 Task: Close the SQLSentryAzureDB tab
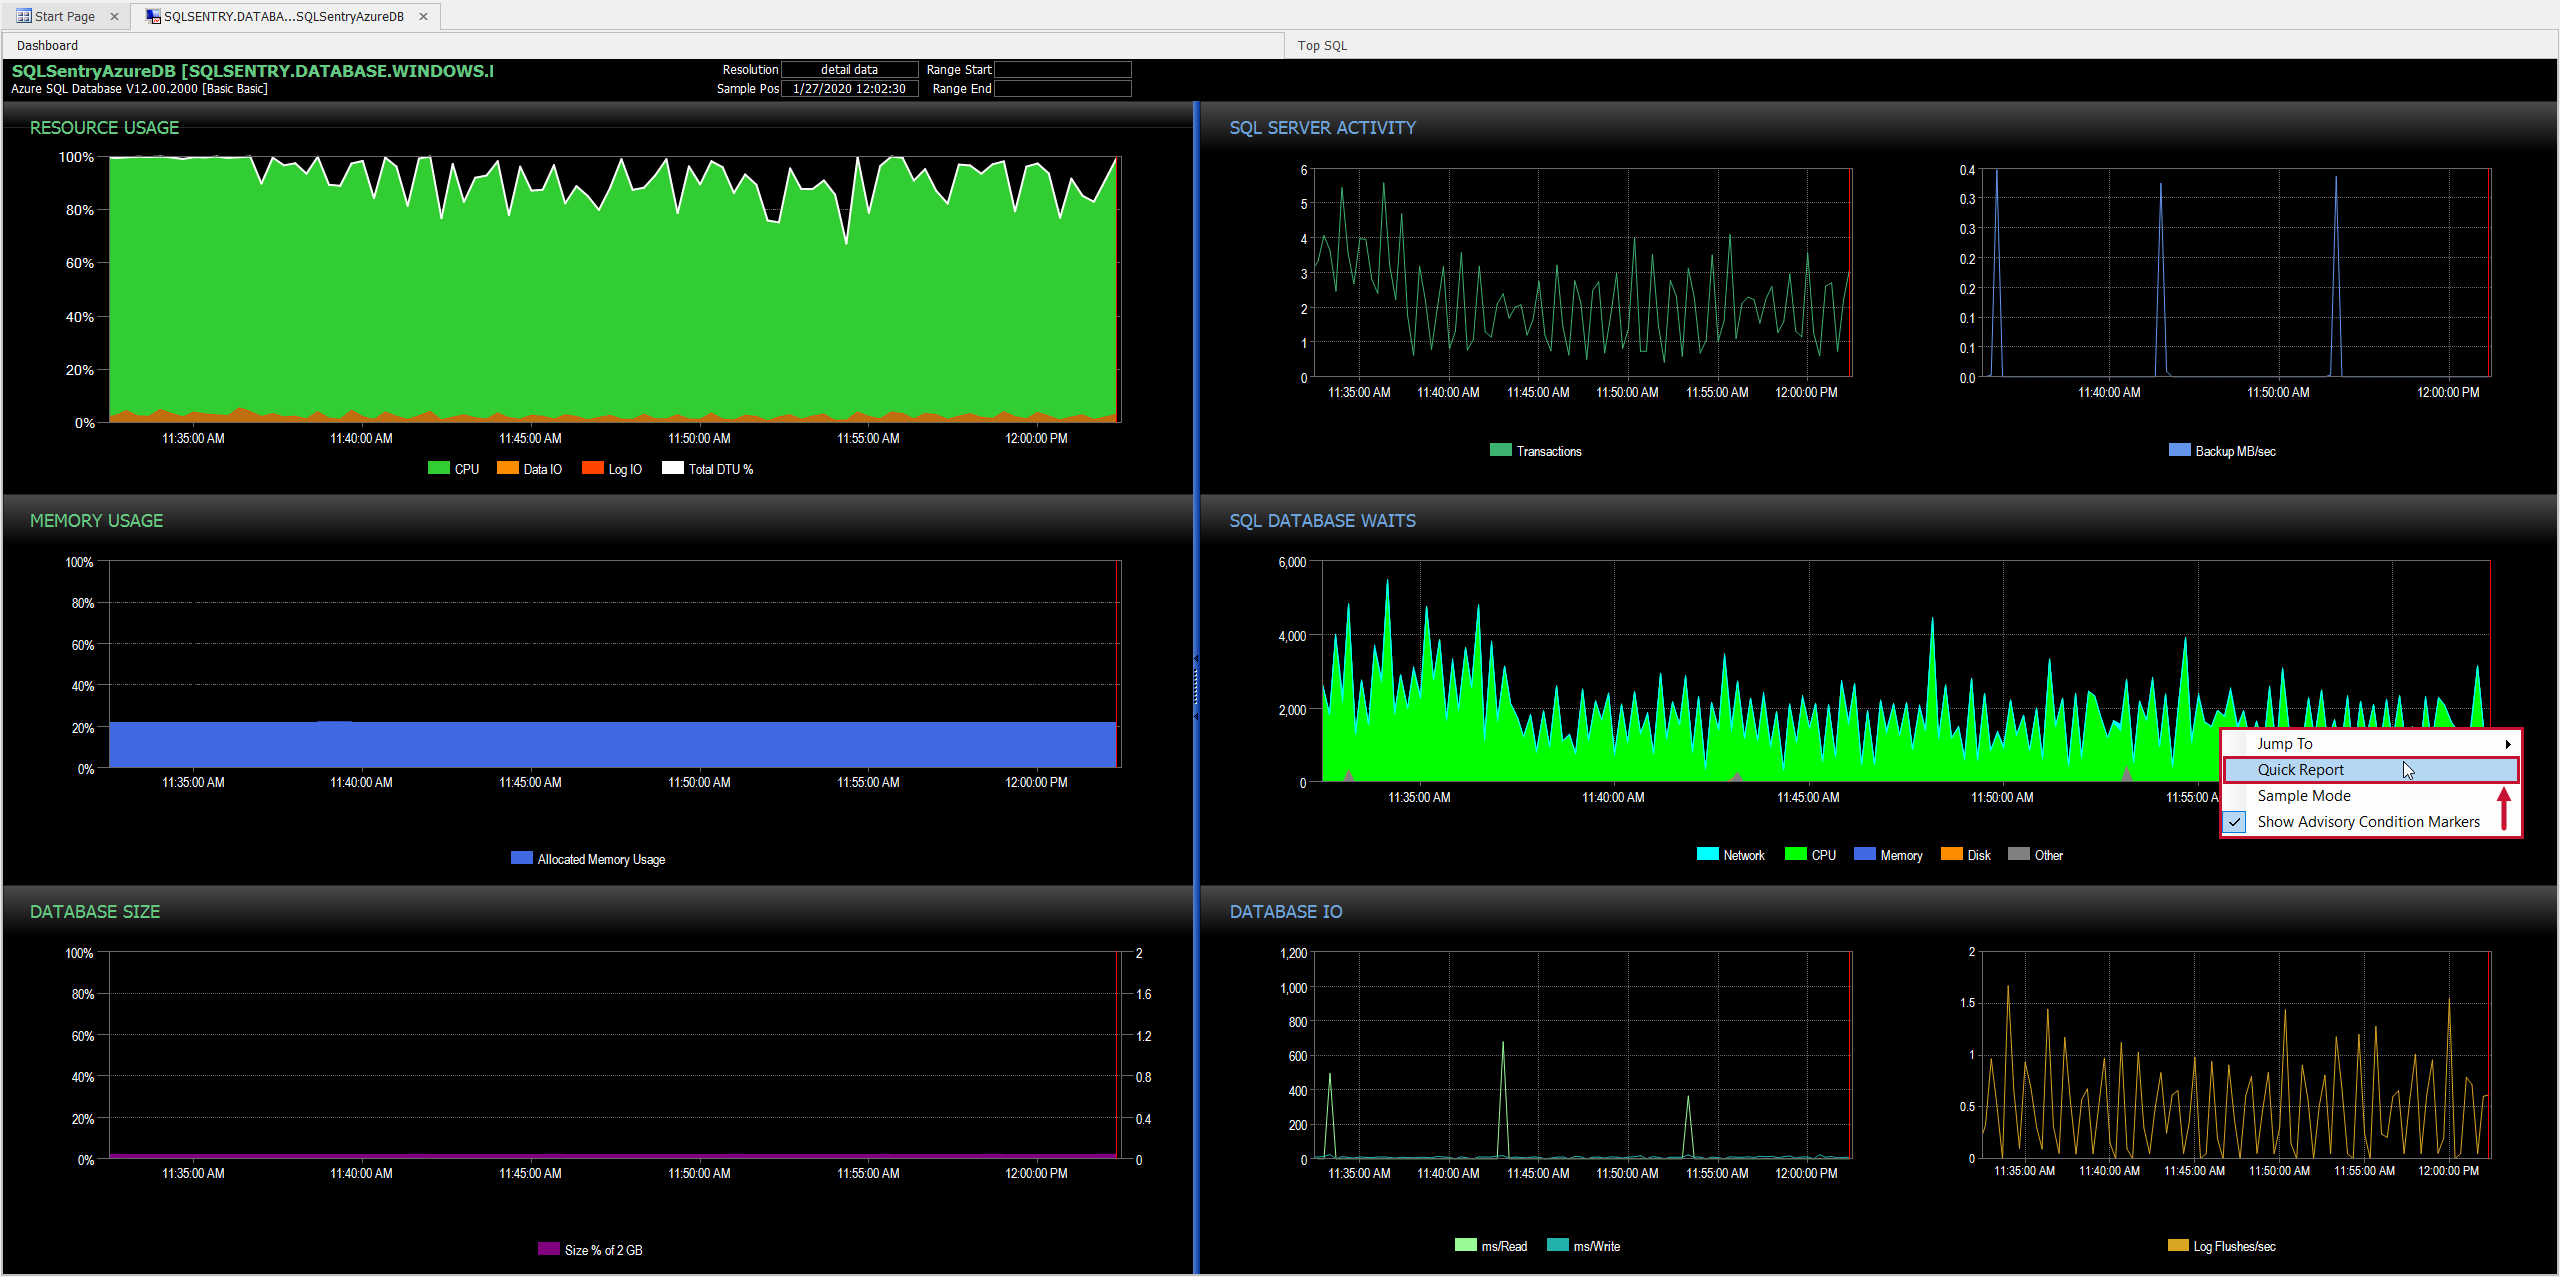(423, 16)
